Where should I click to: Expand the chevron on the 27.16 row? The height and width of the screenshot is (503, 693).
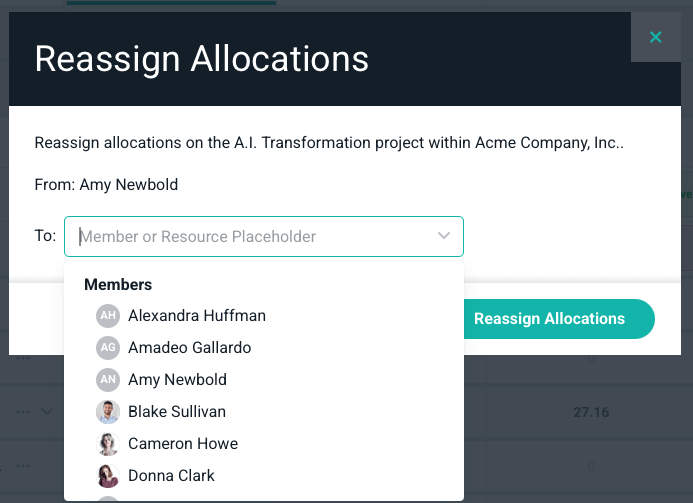46,412
